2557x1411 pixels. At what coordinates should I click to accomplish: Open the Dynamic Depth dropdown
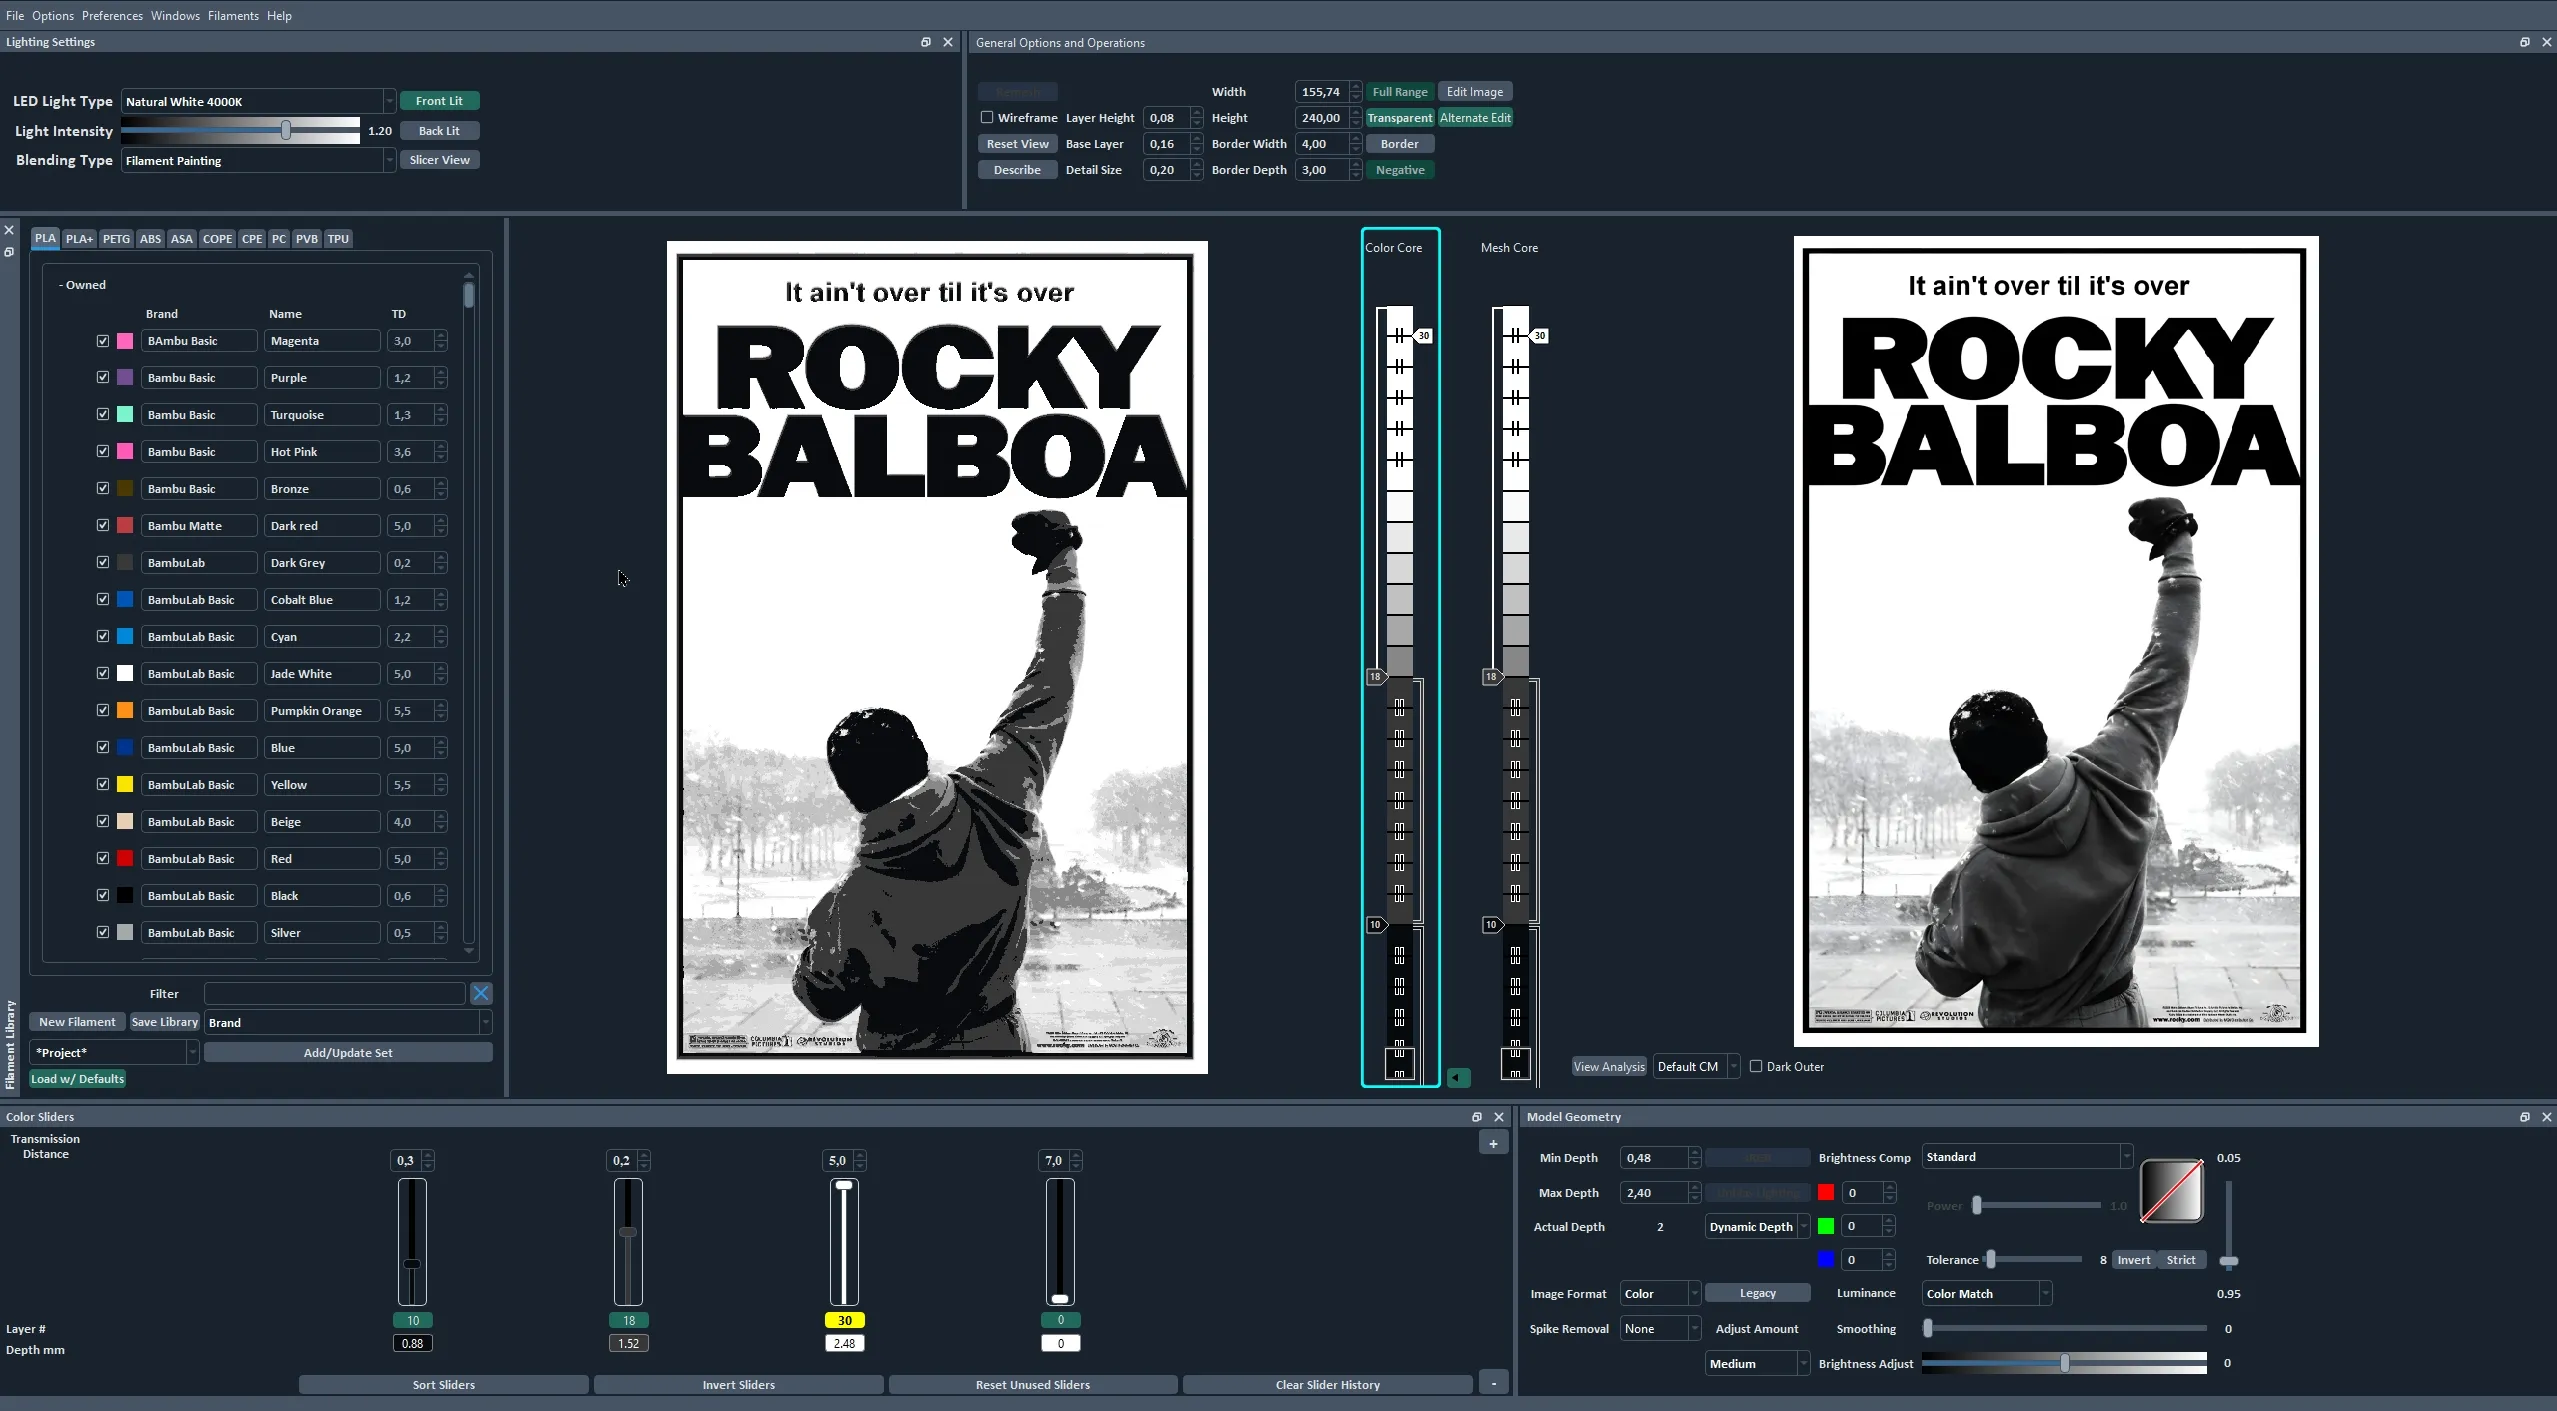point(1757,1227)
